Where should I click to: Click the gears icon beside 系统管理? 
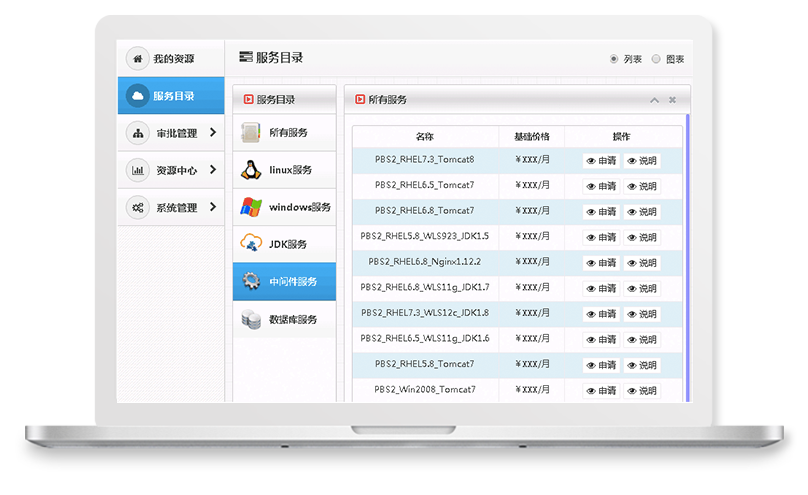pyautogui.click(x=137, y=207)
